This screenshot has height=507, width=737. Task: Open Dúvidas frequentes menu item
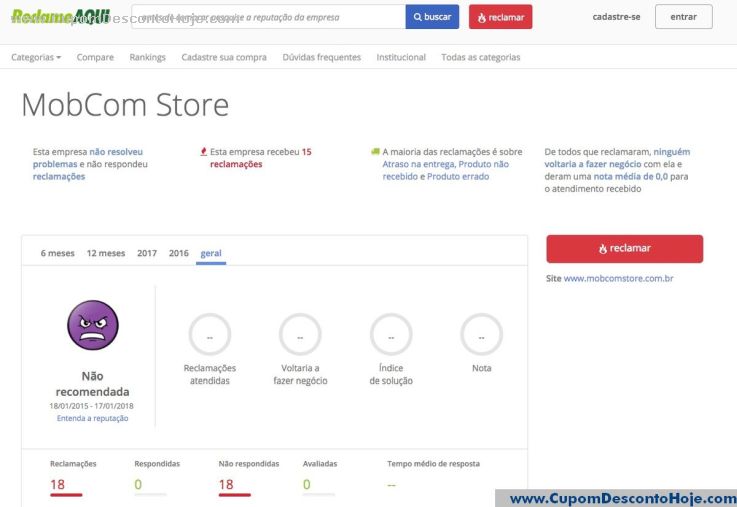[x=321, y=57]
